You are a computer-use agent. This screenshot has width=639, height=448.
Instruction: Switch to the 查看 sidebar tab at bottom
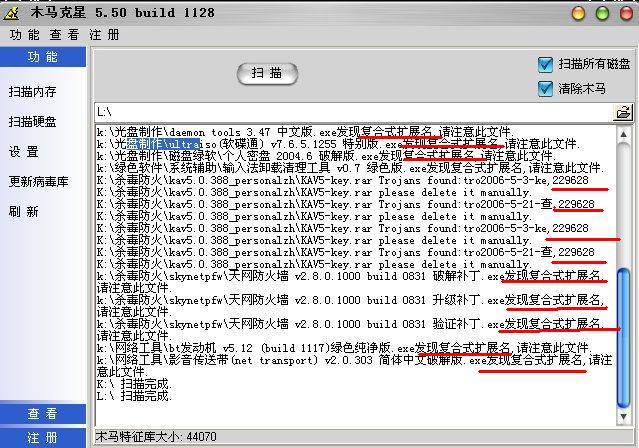(43, 414)
